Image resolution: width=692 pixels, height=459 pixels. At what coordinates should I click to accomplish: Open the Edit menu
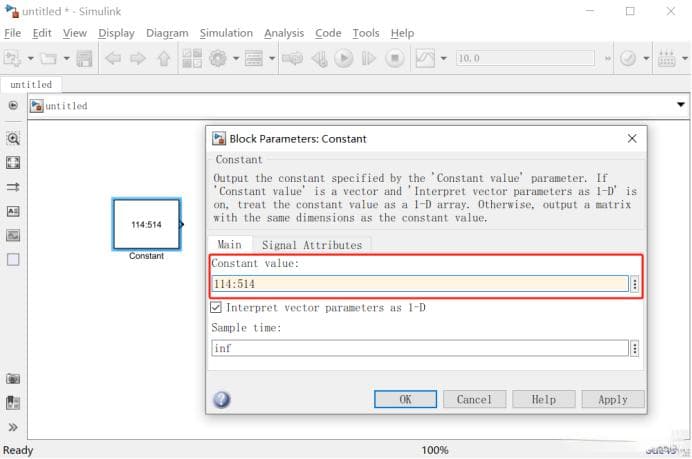pyautogui.click(x=42, y=33)
